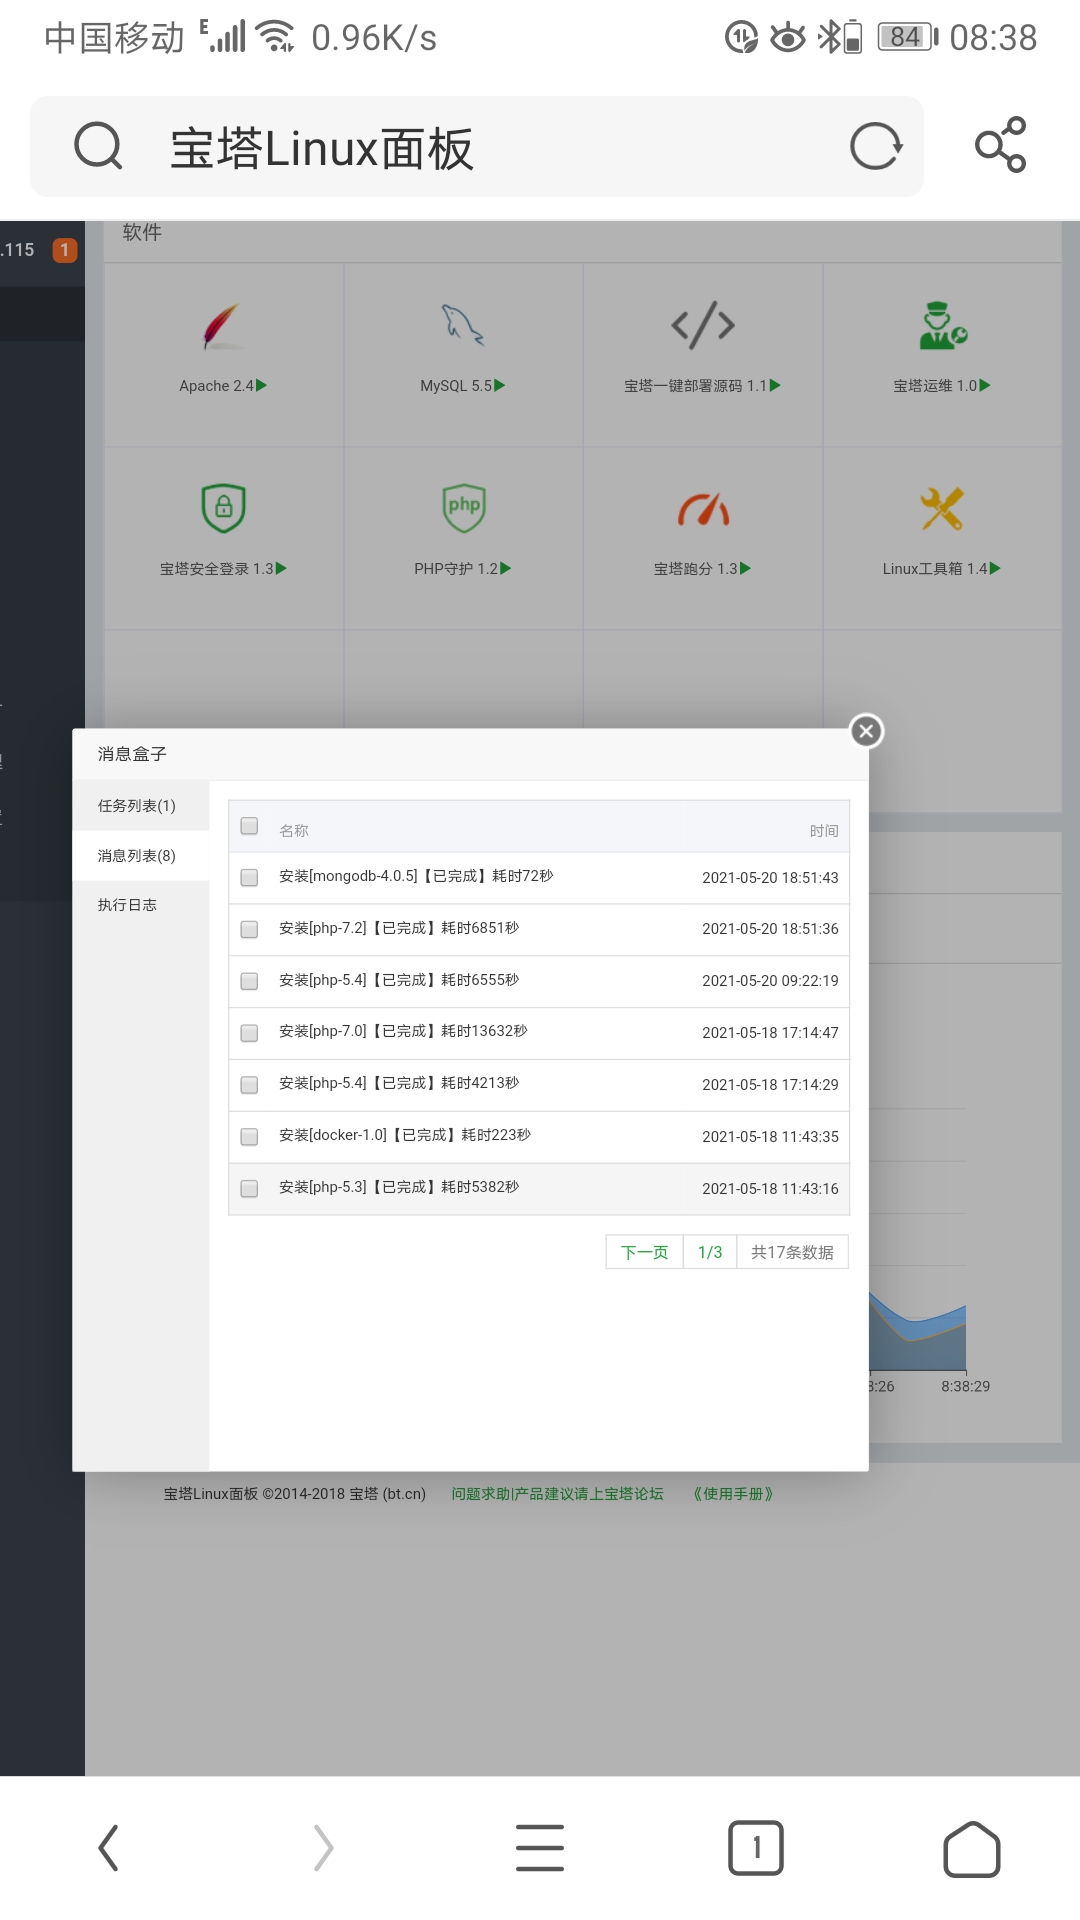Image resolution: width=1080 pixels, height=1920 pixels.
Task: Select the 安装[php-7.0] 耗时13632秒 message text
Action: pyautogui.click(x=403, y=1031)
